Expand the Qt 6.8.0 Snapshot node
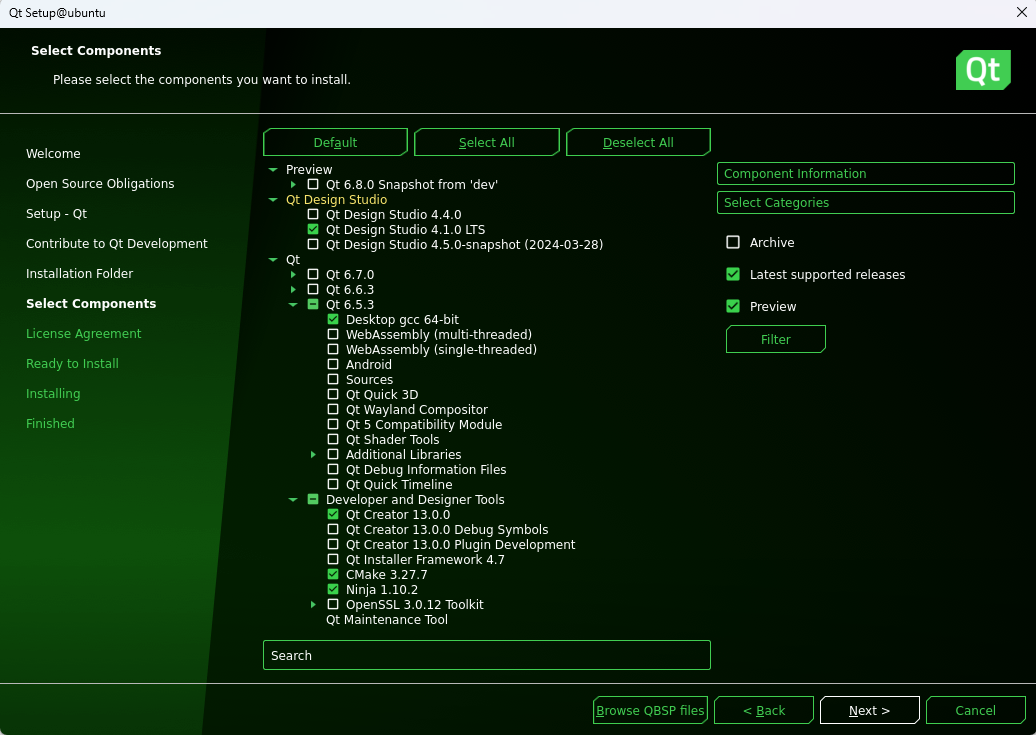The image size is (1036, 735). click(x=293, y=185)
